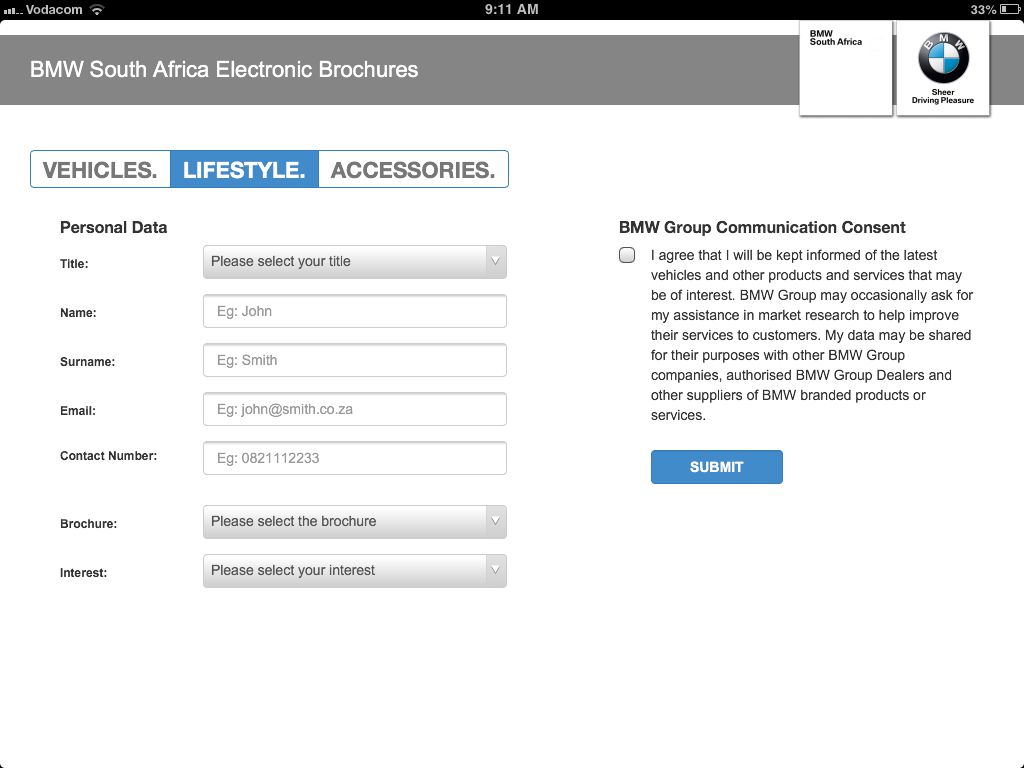Click the BMW roundel logo

click(943, 58)
